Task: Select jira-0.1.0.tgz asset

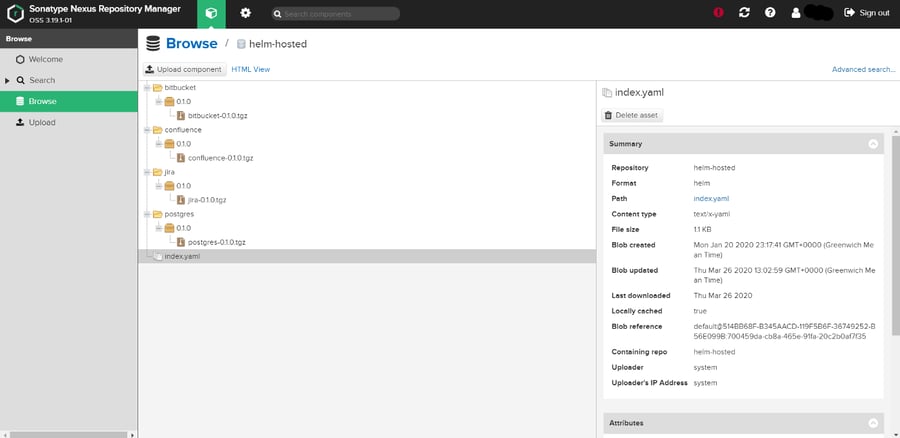Action: 207,200
